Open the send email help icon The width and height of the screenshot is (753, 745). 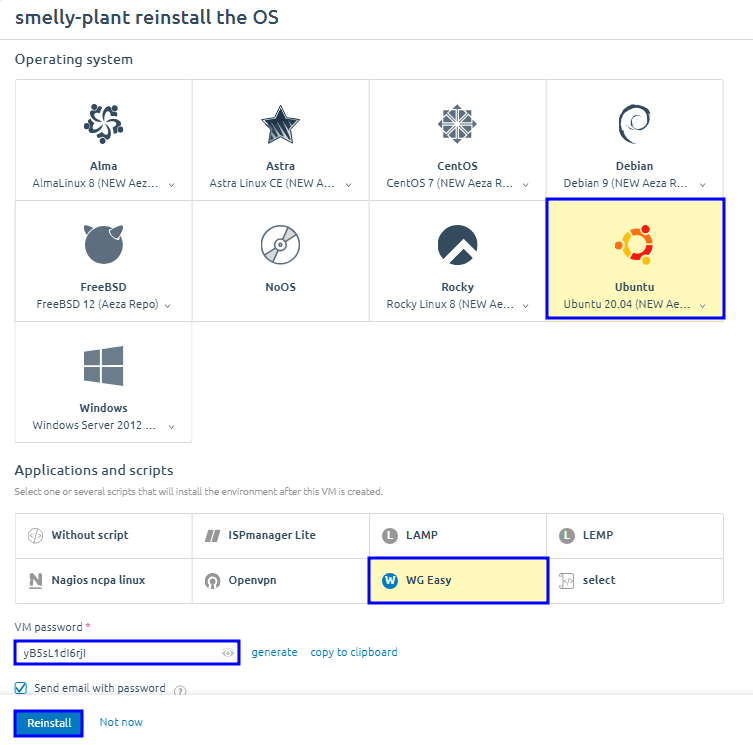pyautogui.click(x=181, y=690)
